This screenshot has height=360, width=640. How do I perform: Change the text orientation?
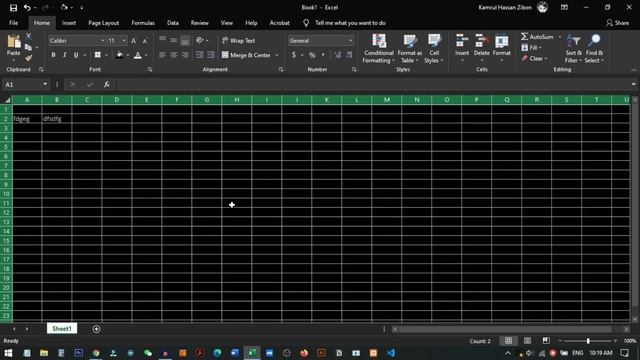(x=200, y=40)
